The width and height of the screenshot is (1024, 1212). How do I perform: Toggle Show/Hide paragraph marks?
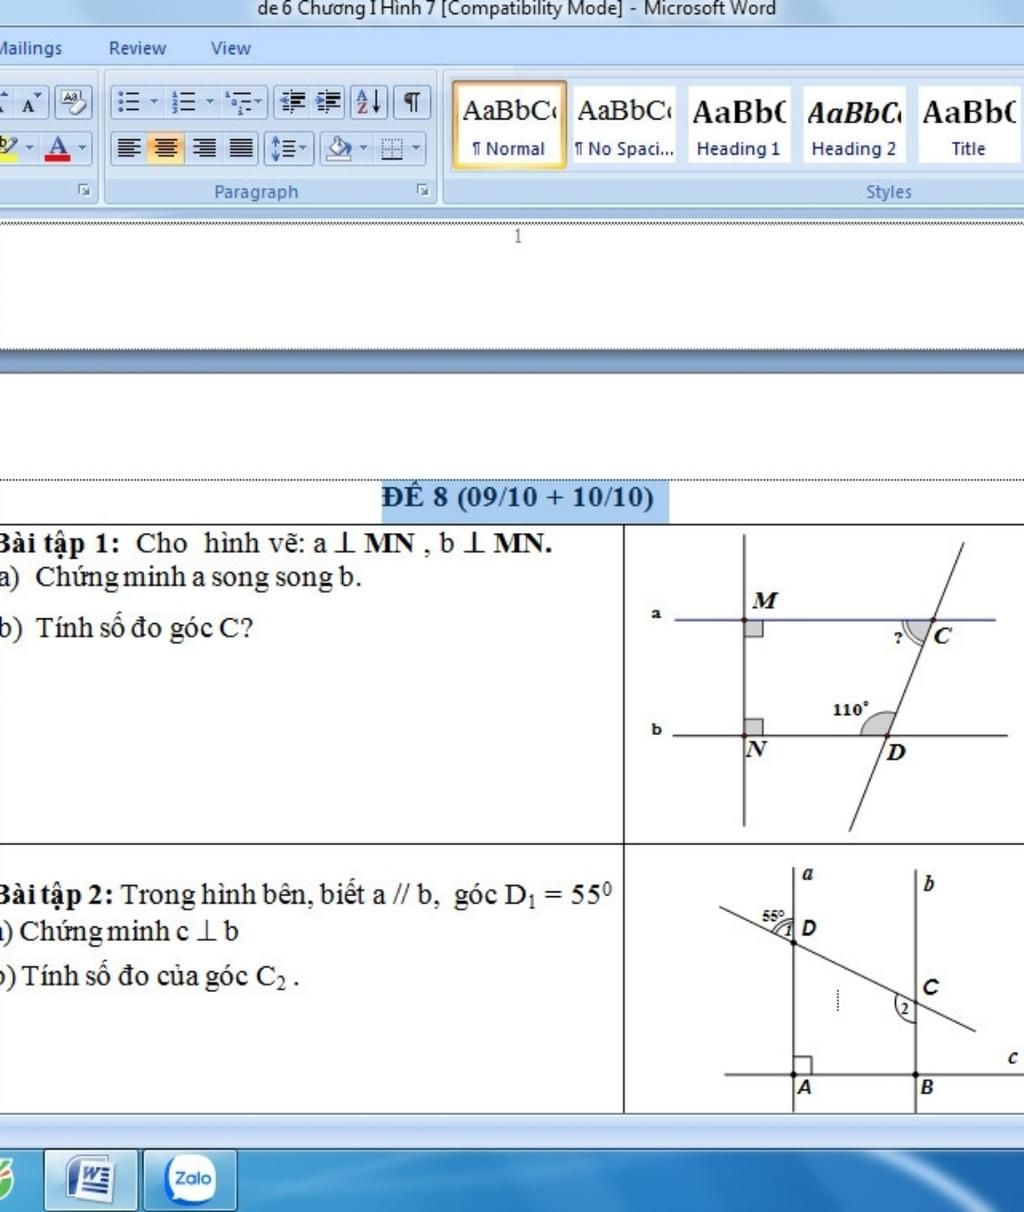tap(412, 101)
